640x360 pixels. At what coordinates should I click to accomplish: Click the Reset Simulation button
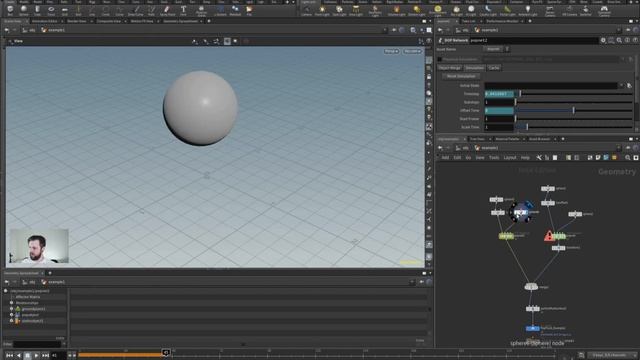pos(461,76)
